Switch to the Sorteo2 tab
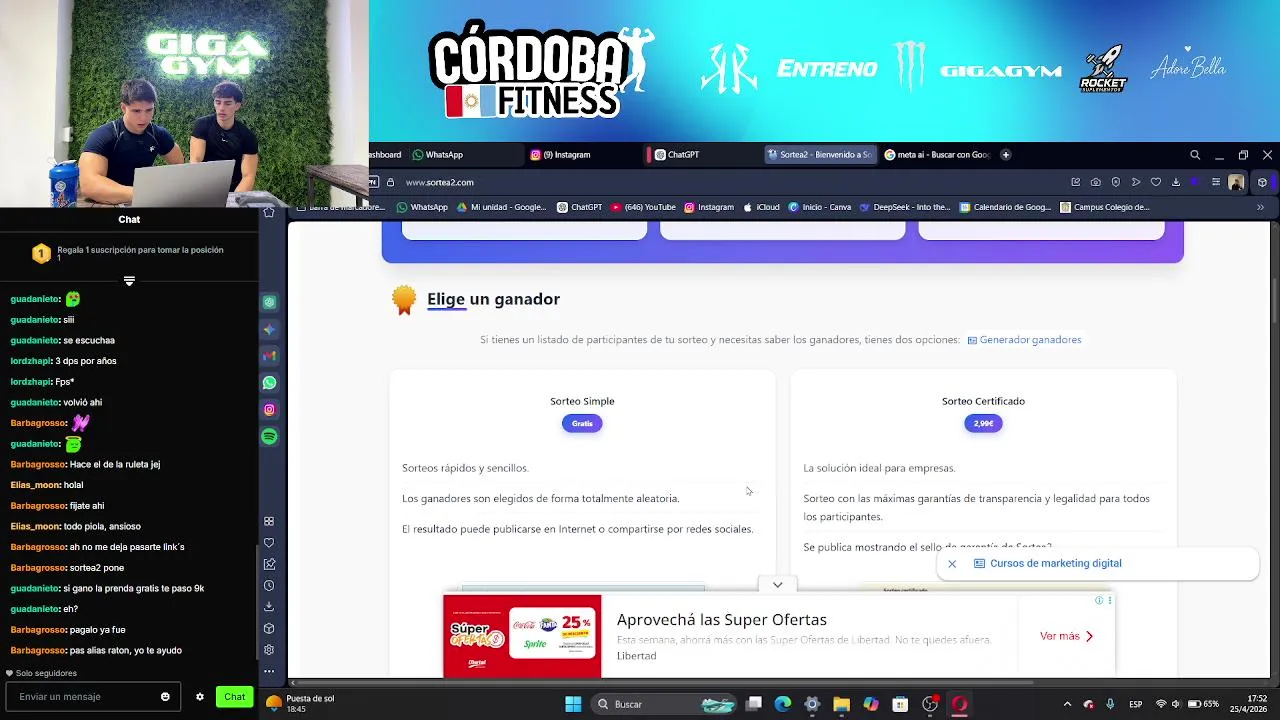1280x720 pixels. pos(820,155)
